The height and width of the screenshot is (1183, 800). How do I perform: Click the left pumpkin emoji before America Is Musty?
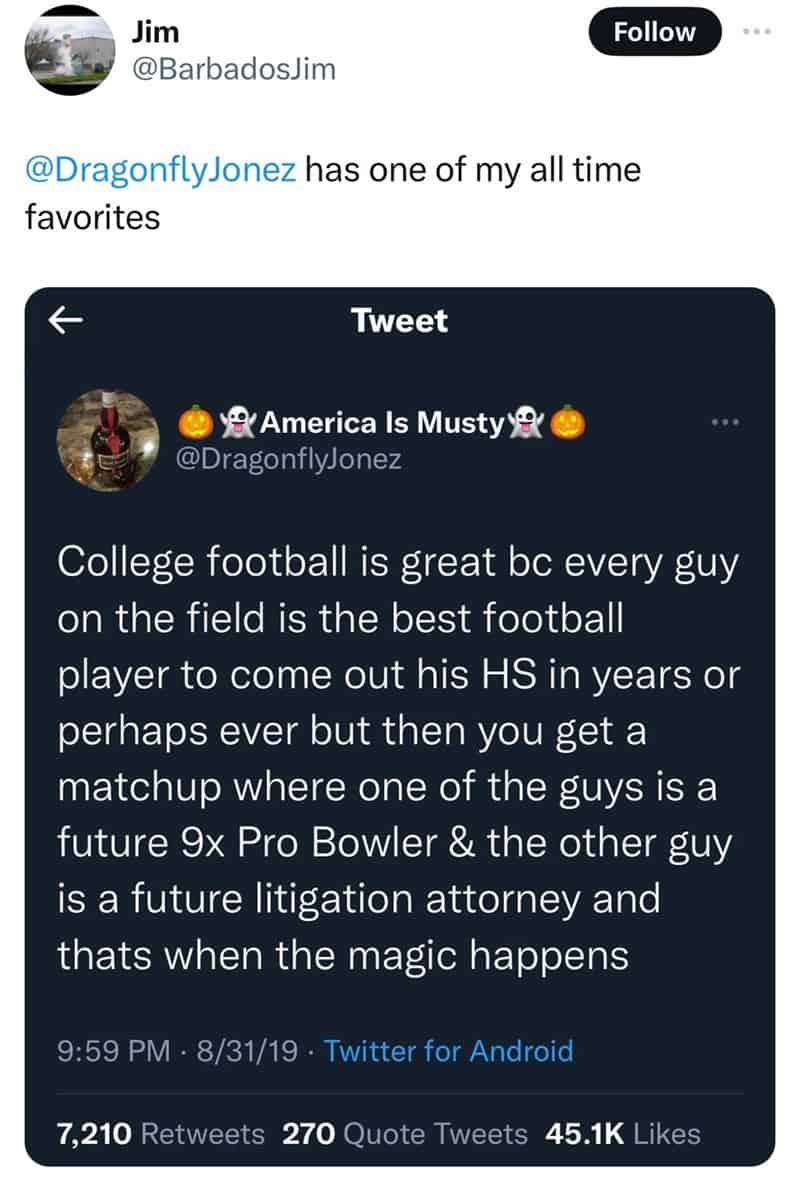pyautogui.click(x=194, y=423)
